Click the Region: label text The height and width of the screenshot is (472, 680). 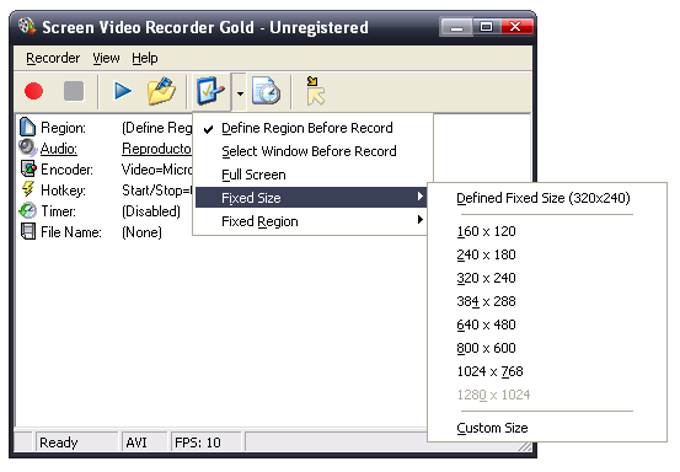(x=63, y=128)
